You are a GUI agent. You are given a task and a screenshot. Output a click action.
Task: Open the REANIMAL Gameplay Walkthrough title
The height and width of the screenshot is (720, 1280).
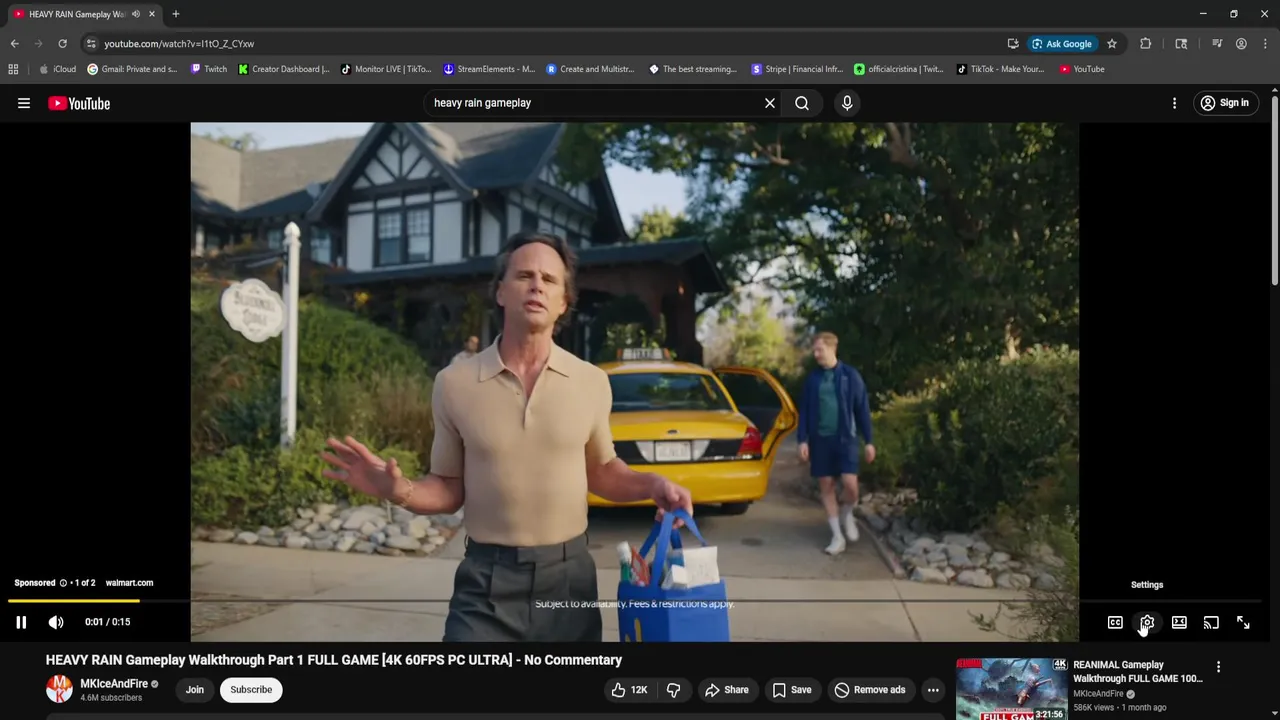pyautogui.click(x=1138, y=671)
